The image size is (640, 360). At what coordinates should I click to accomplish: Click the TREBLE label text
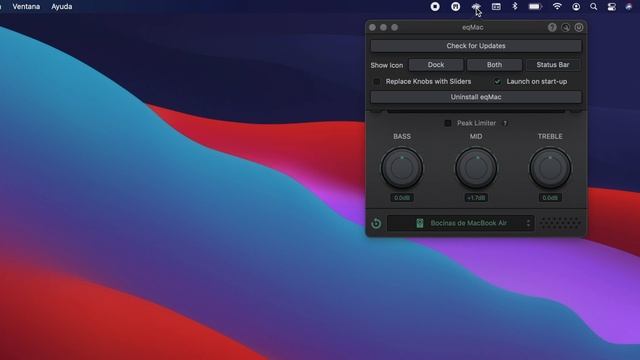(550, 137)
